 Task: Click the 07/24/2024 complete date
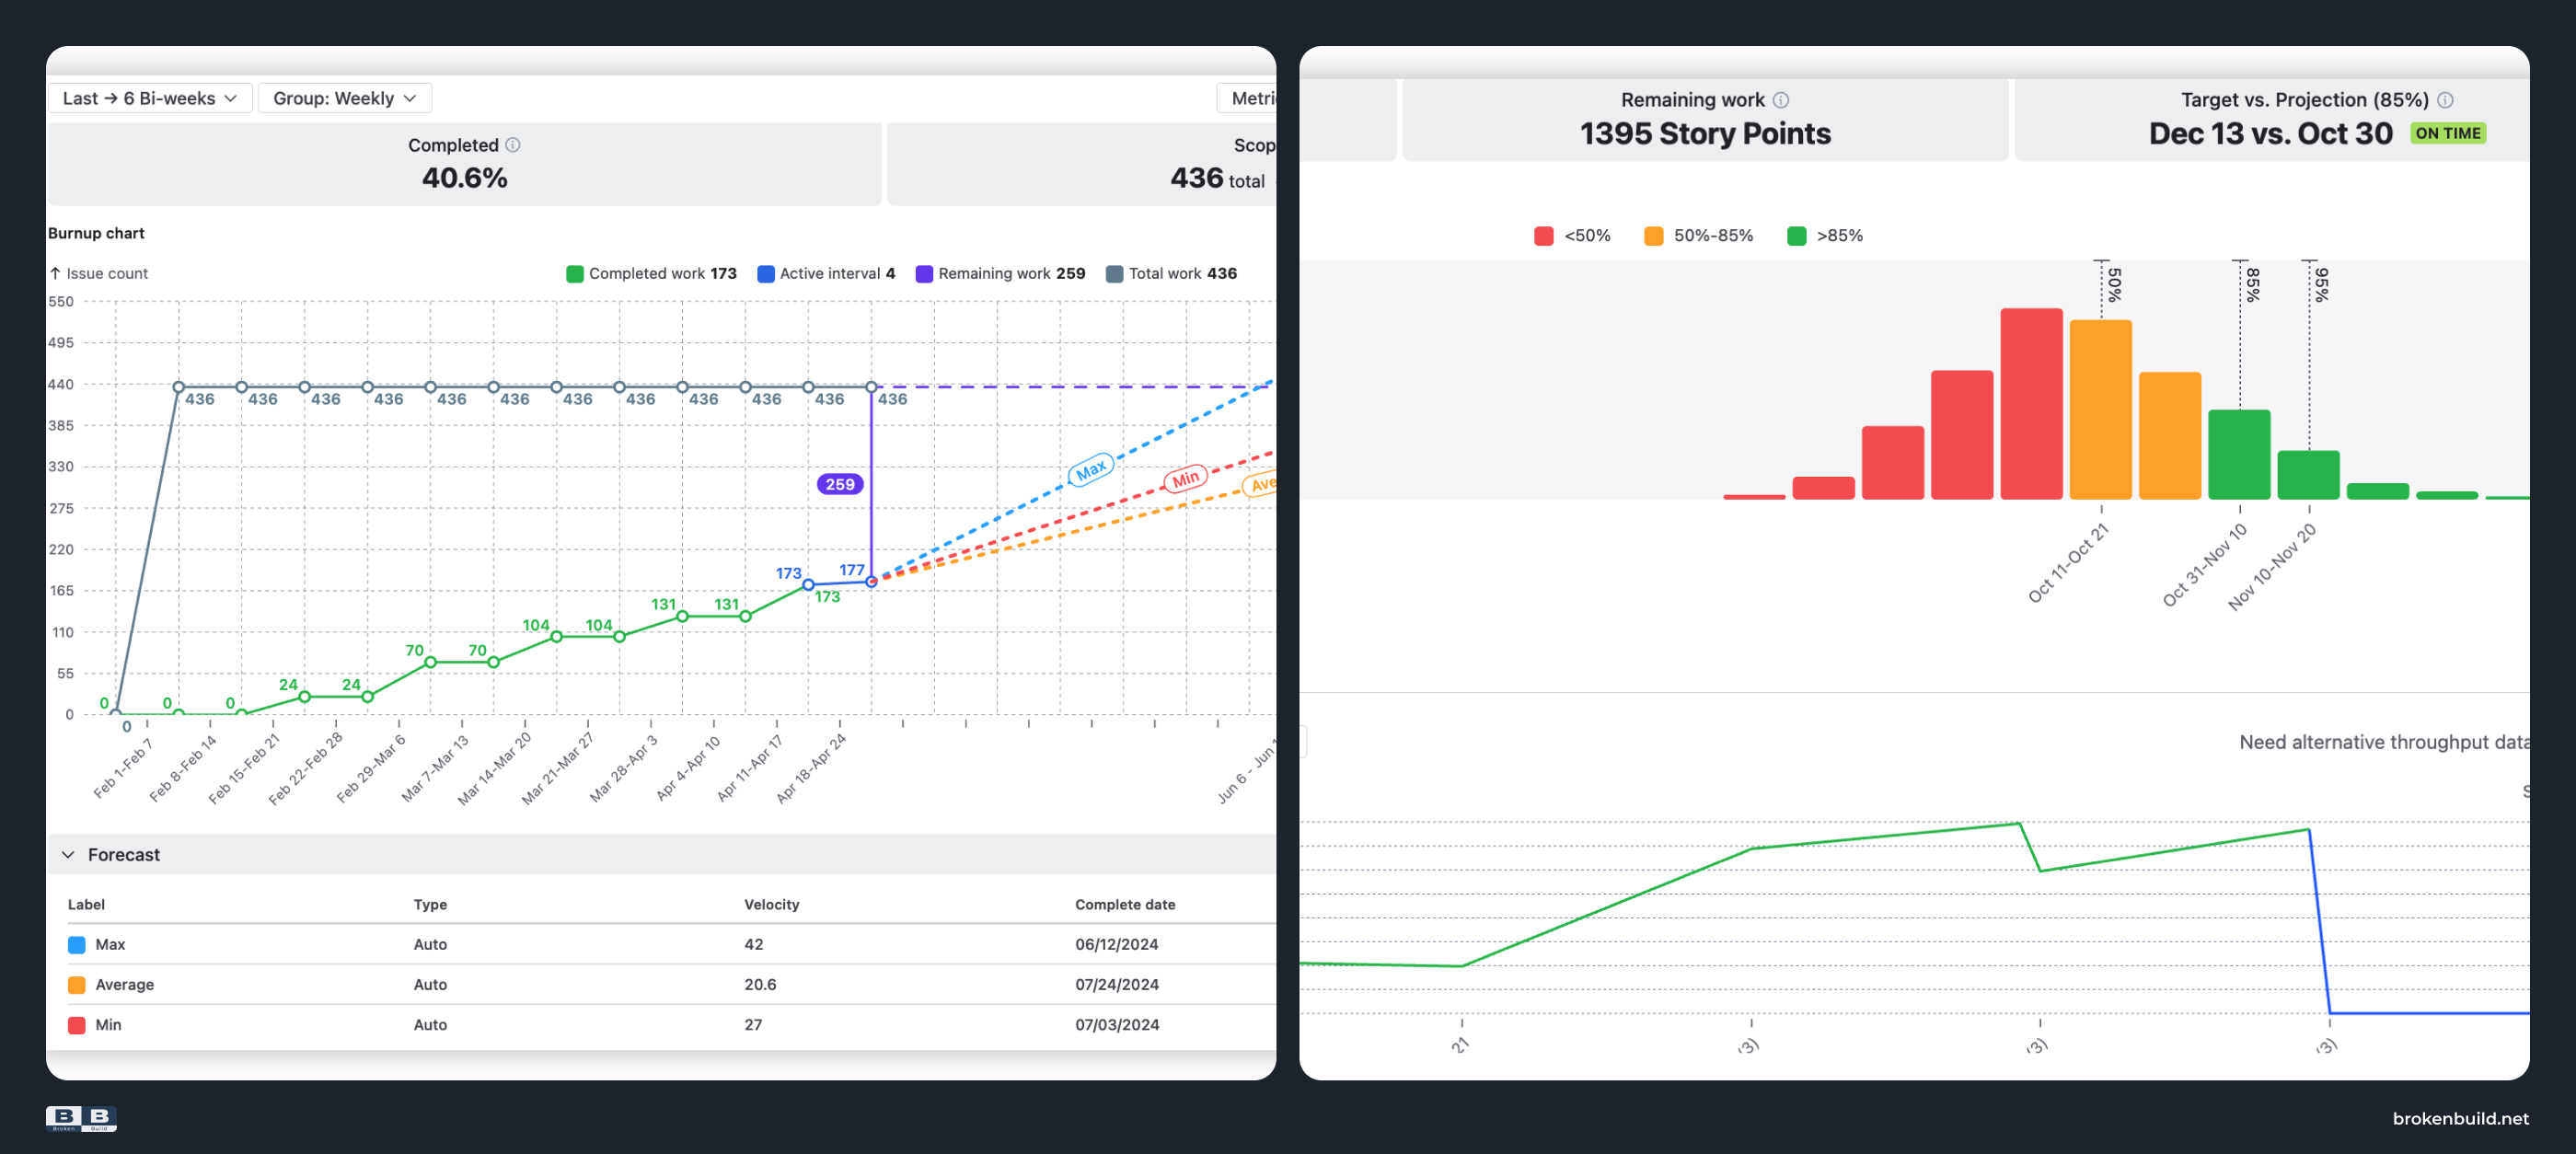(1117, 985)
